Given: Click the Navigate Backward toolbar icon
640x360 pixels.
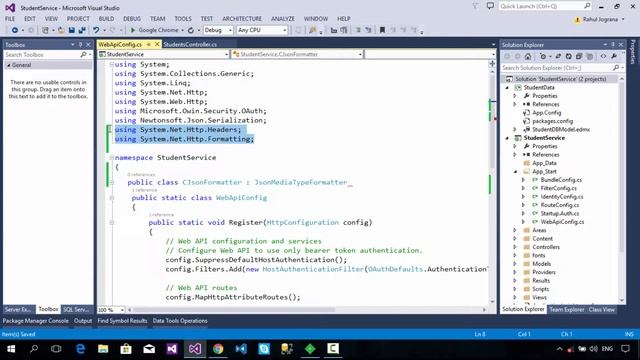Looking at the screenshot, I should (15, 30).
